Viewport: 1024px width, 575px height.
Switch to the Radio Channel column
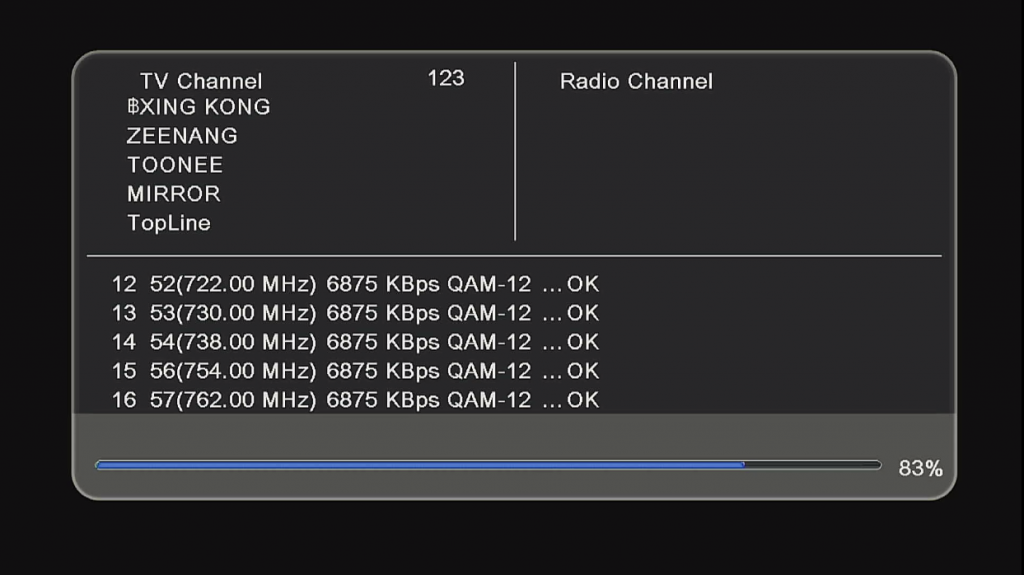636,81
